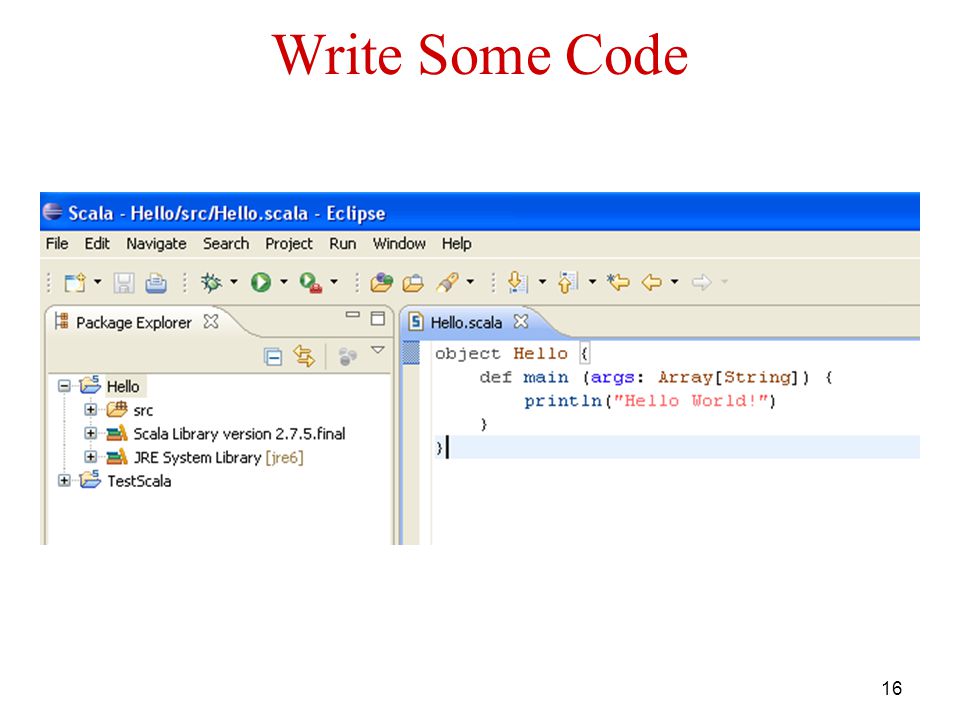This screenshot has width=960, height=720.
Task: Close the Hello.scala editor tab
Action: pyautogui.click(x=521, y=321)
